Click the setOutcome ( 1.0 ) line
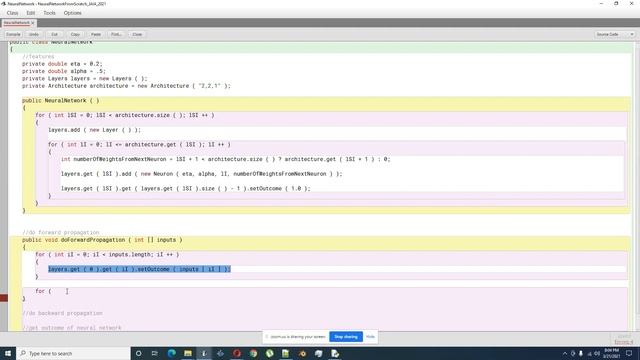 point(186,189)
